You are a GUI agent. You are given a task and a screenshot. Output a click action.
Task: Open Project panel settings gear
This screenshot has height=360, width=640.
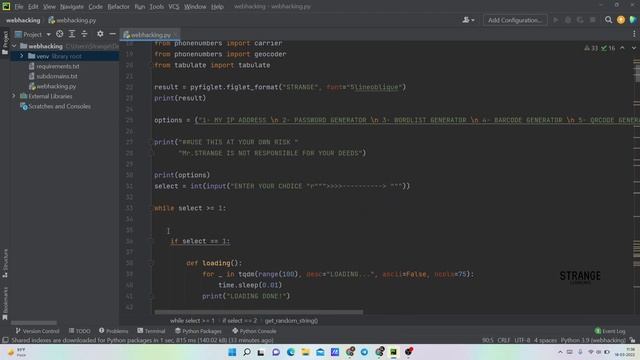100,34
